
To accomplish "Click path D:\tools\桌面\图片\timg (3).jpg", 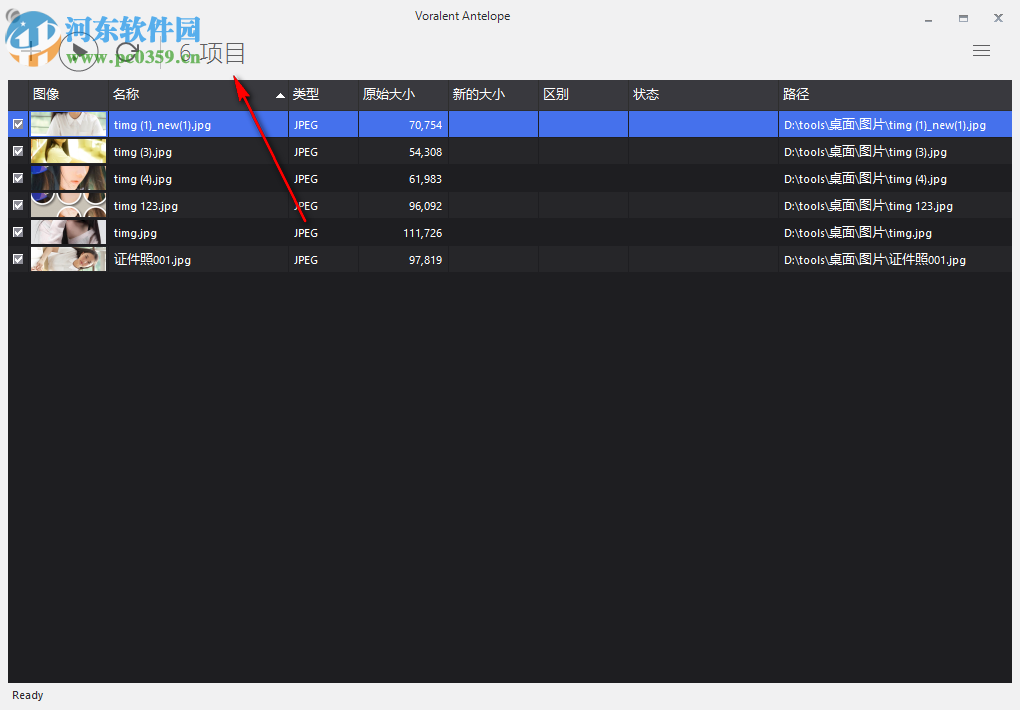I will (865, 152).
